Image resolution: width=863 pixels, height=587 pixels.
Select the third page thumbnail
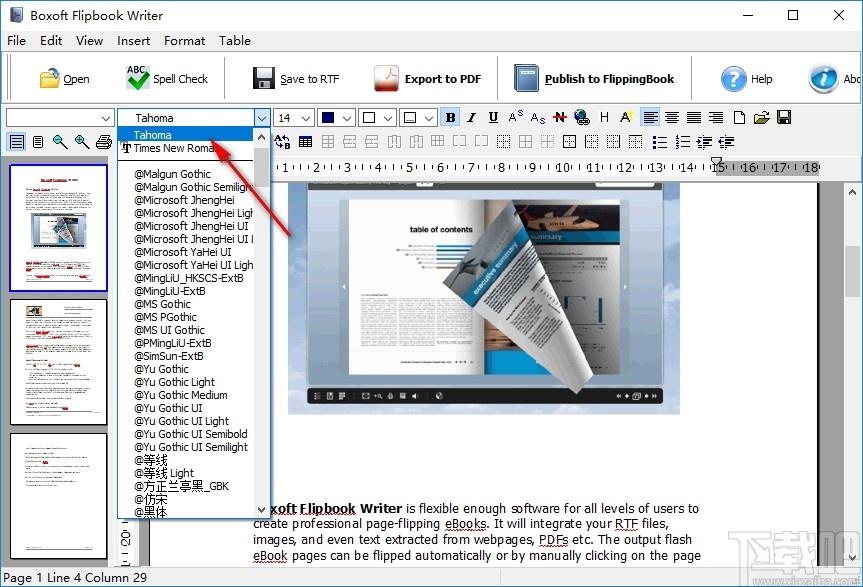(x=57, y=495)
